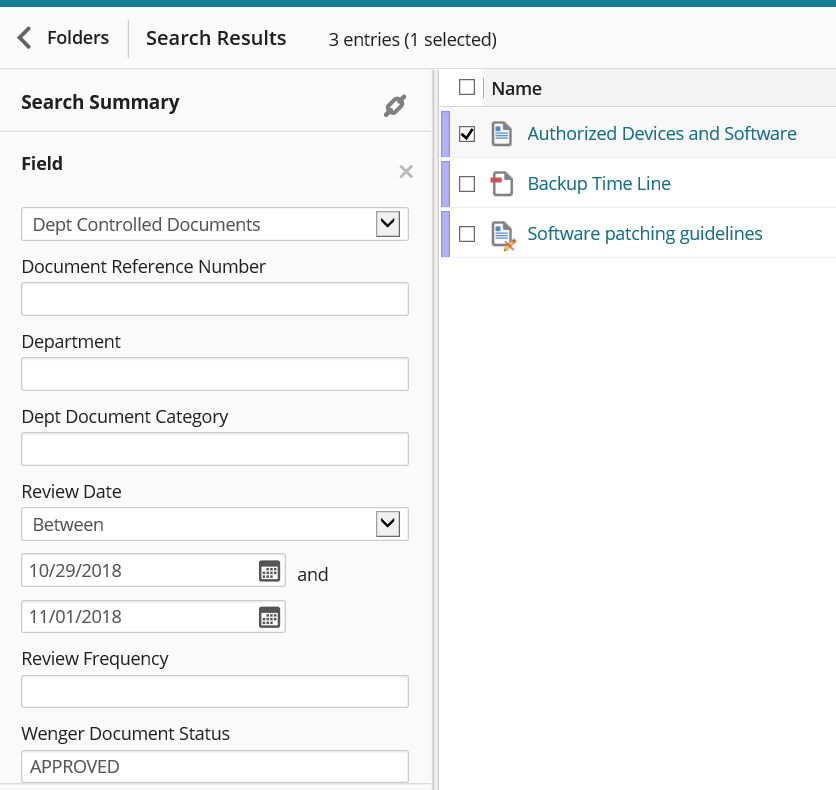Open calendar picker for 11/01/2018 date
Screen dimensions: 836x790
tap(269, 617)
